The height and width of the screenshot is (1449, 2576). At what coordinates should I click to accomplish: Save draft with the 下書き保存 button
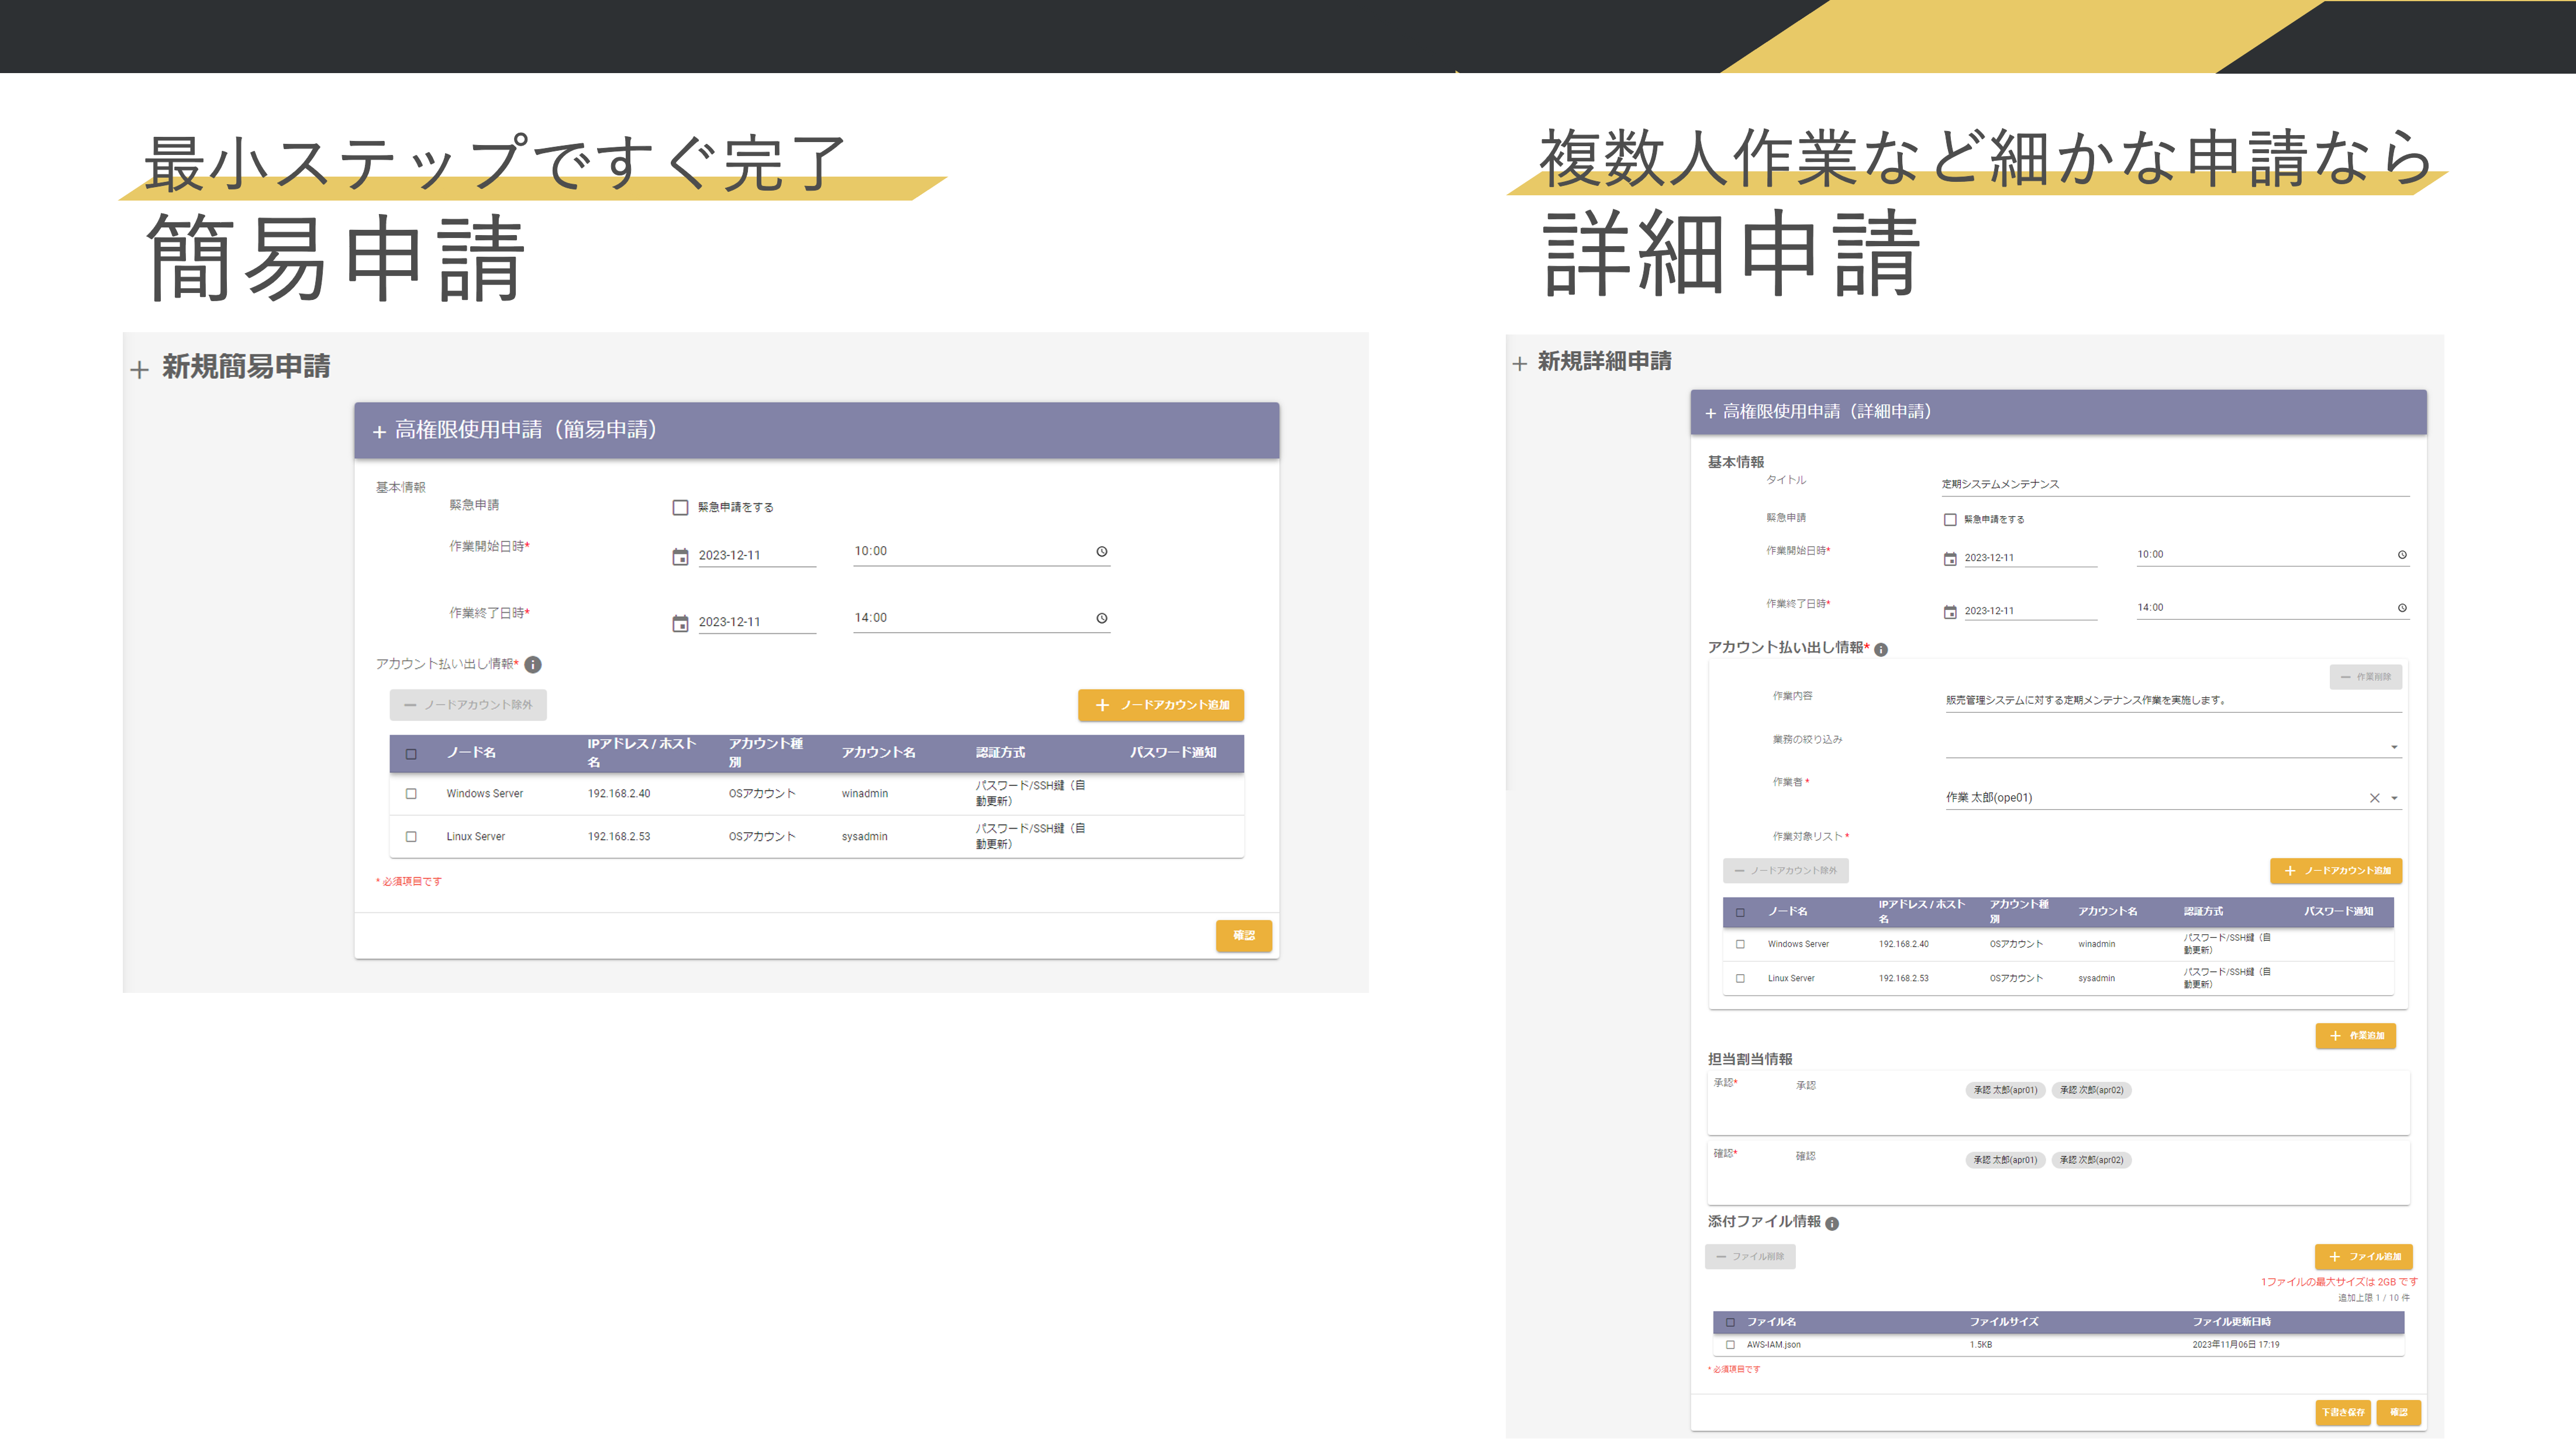coord(2344,1413)
